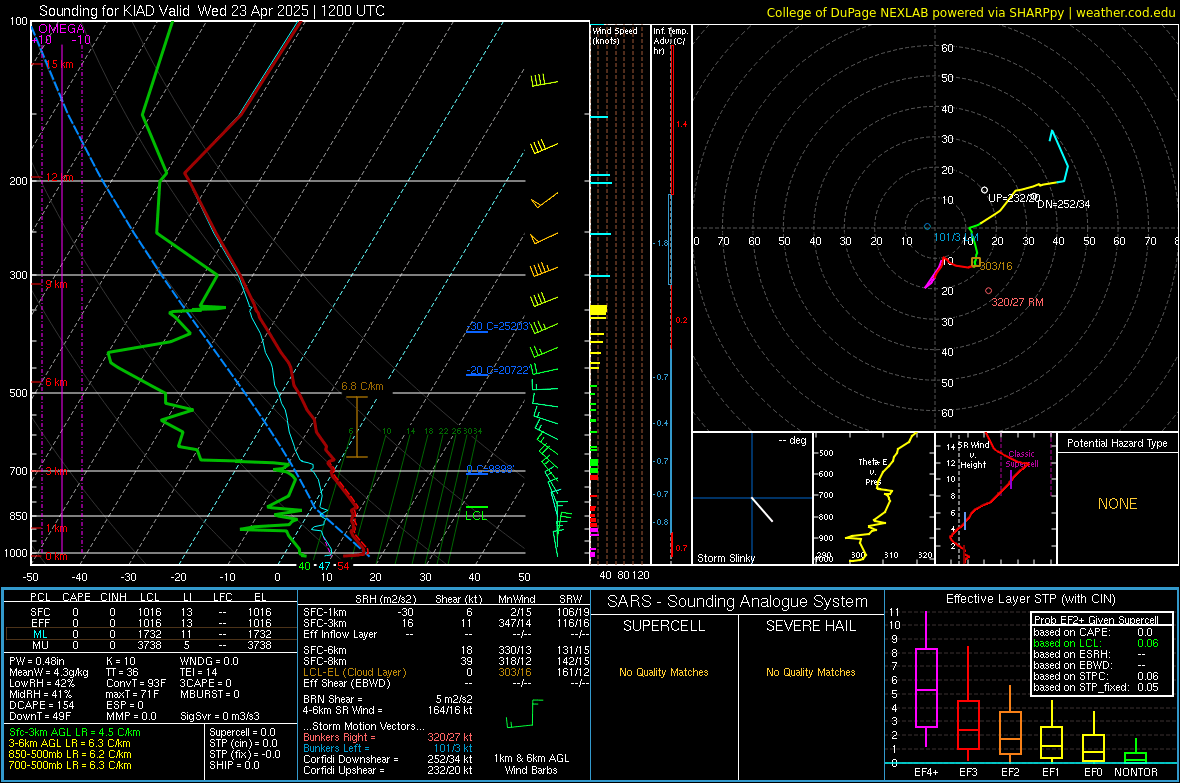1180x783 pixels.
Task: Click the orange EF2 box plot
Action: [1010, 724]
